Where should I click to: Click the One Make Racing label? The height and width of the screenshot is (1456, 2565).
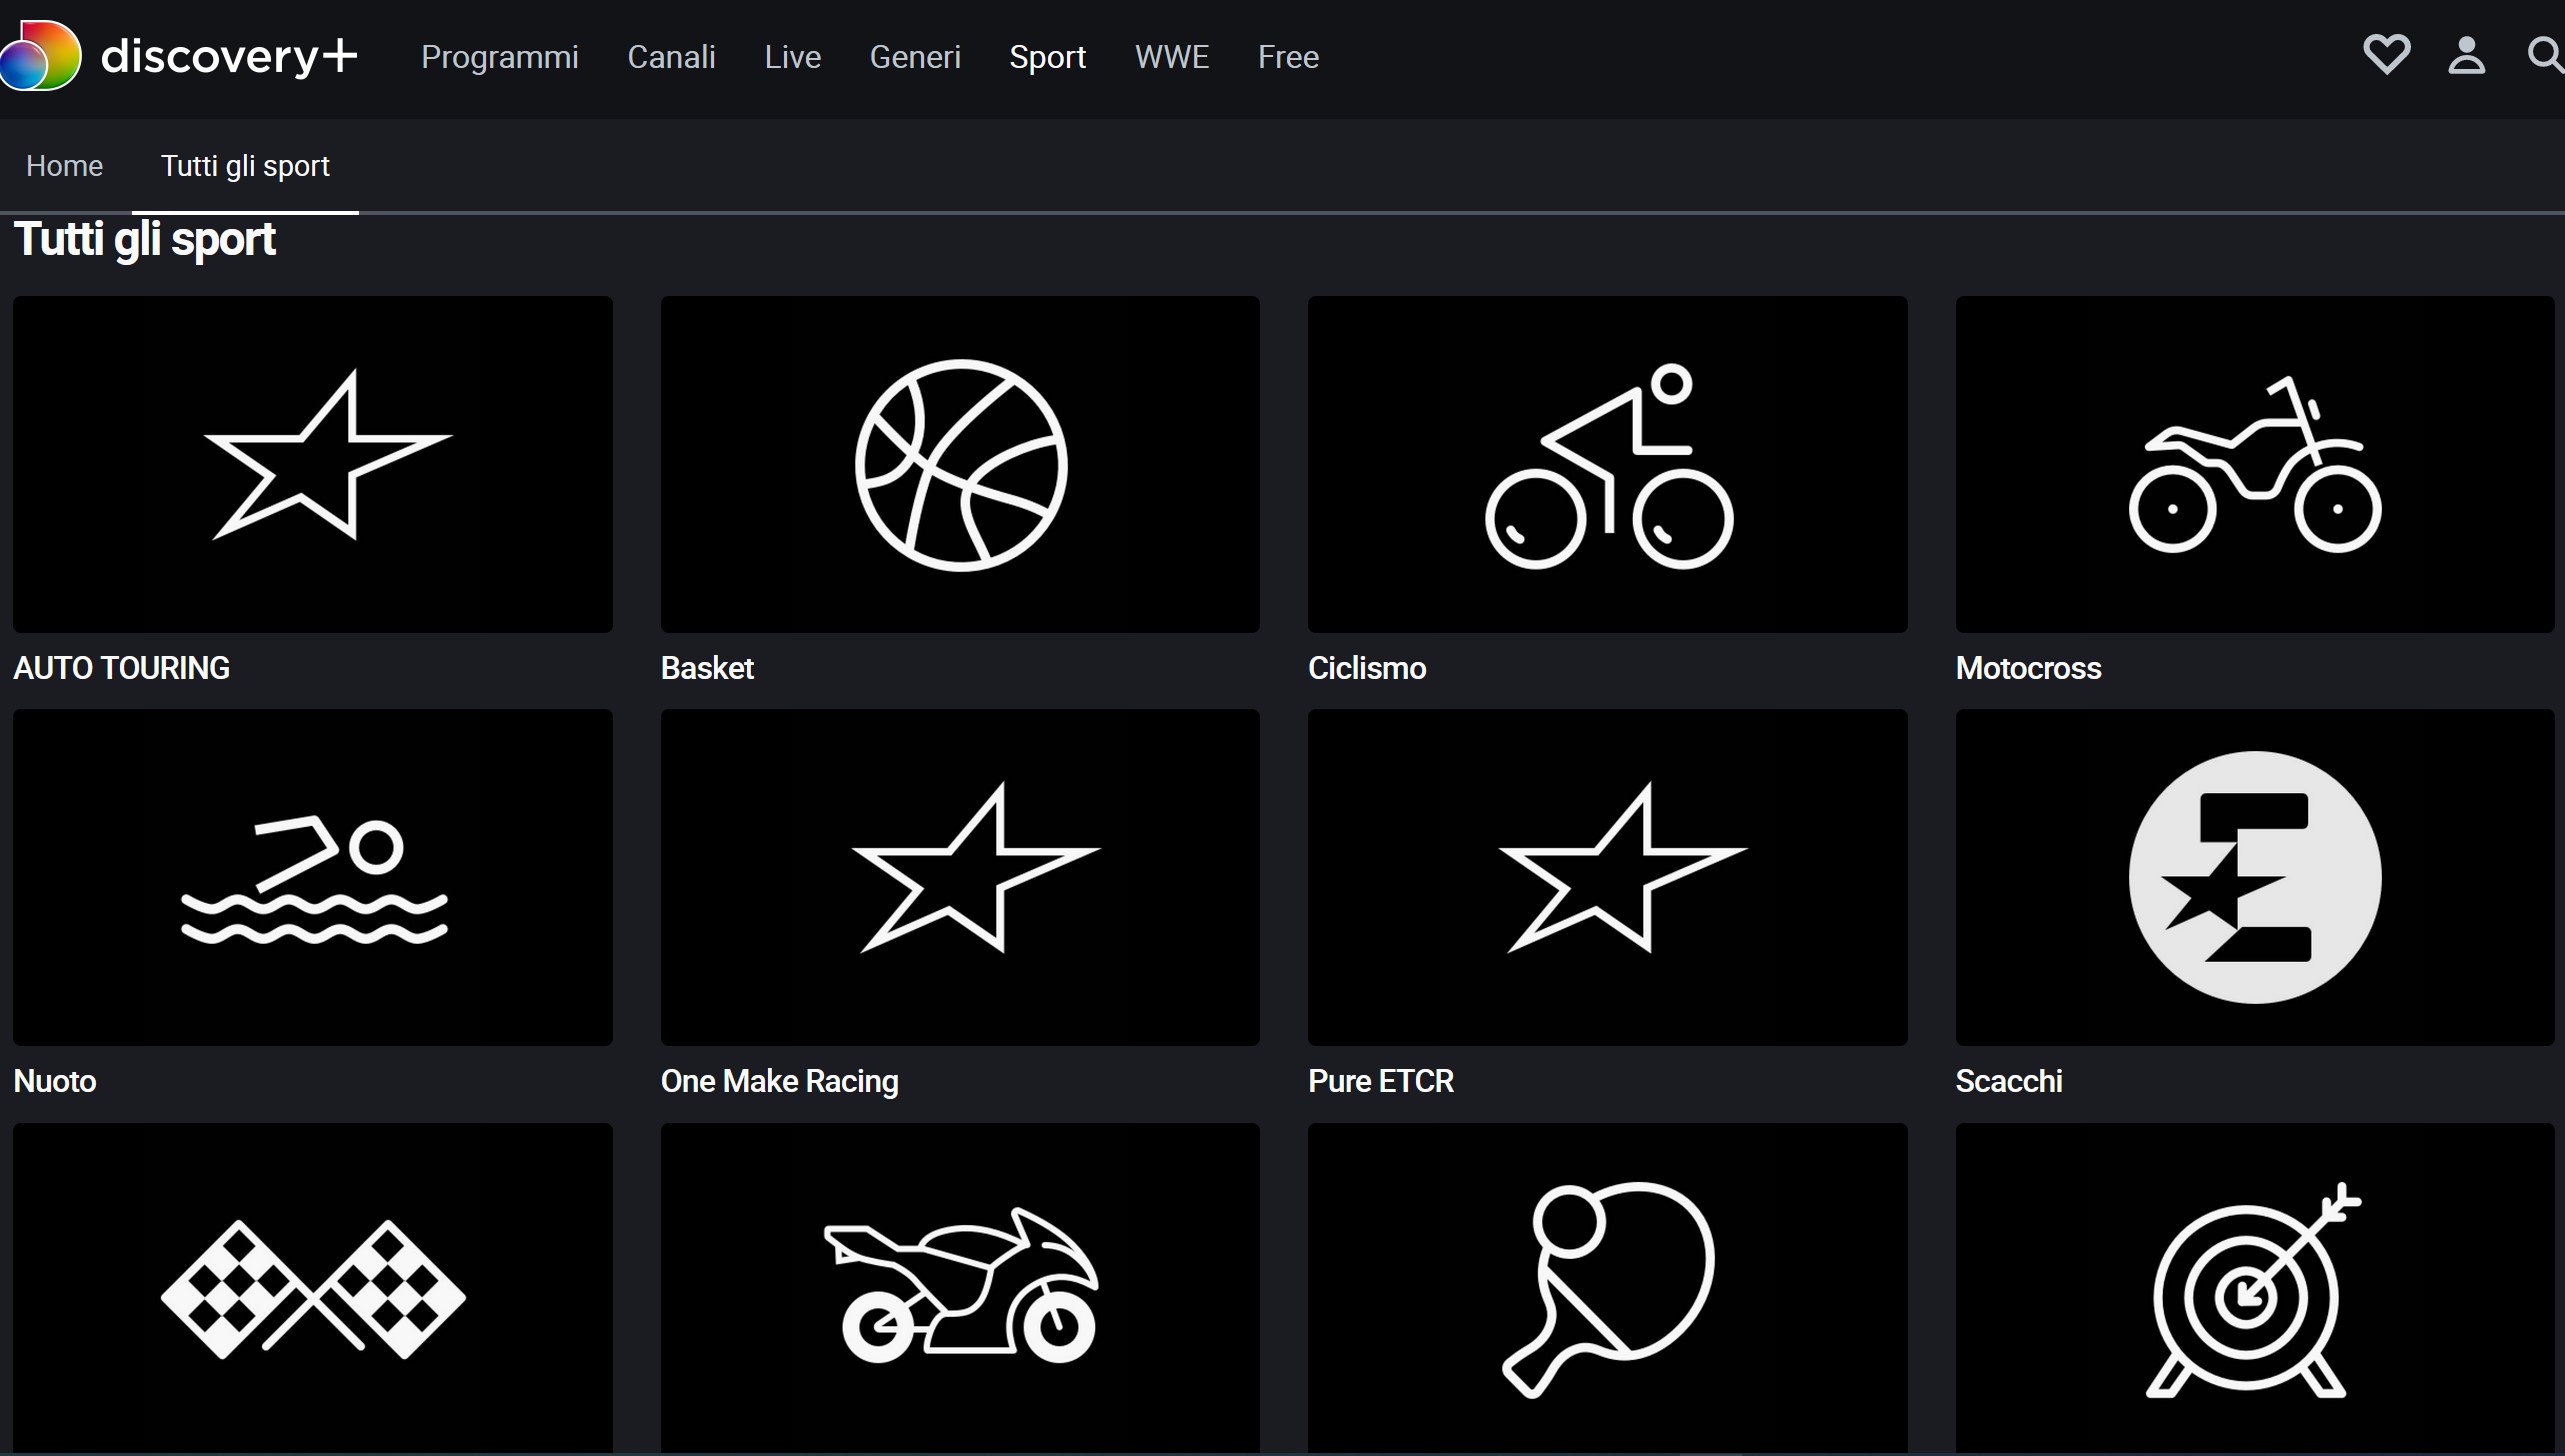pyautogui.click(x=779, y=1081)
